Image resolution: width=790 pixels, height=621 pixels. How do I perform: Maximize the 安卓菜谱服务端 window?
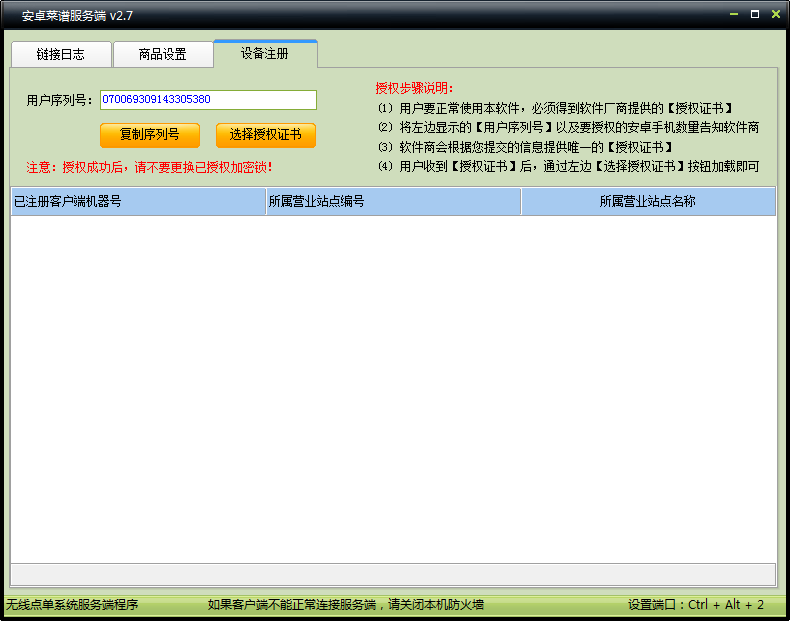coord(755,15)
